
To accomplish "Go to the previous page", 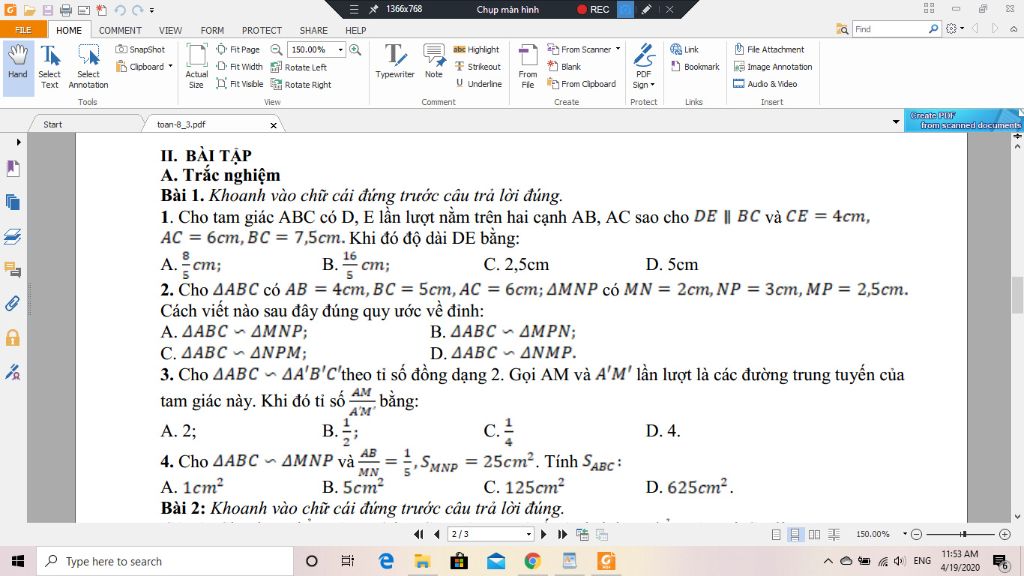I will [x=437, y=534].
